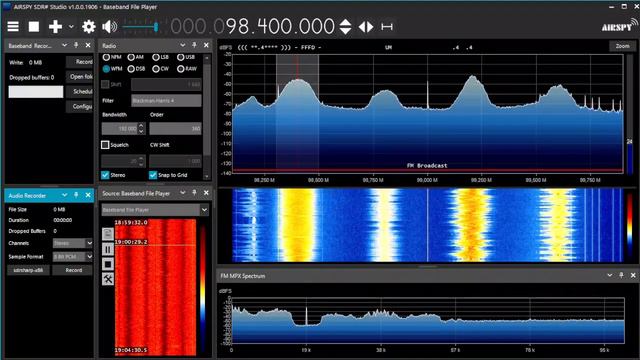Open the Radio panel menu chevron
Screen dimensions: 640x360
182,45
